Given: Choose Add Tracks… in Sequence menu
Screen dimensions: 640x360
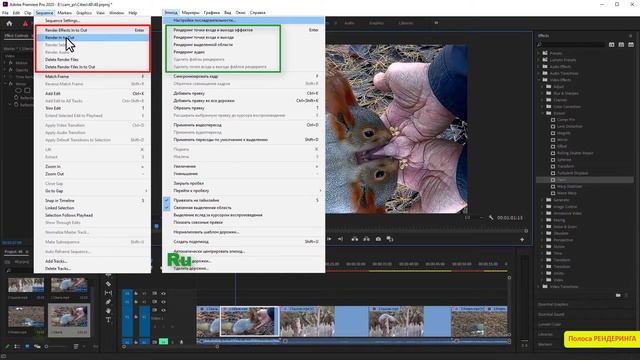Looking at the screenshot, I should pos(93,261).
